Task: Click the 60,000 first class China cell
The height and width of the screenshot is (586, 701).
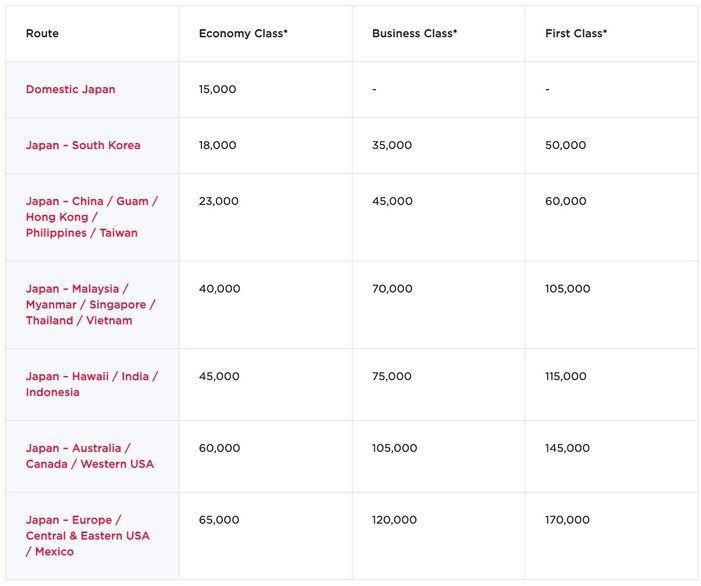Action: (566, 201)
